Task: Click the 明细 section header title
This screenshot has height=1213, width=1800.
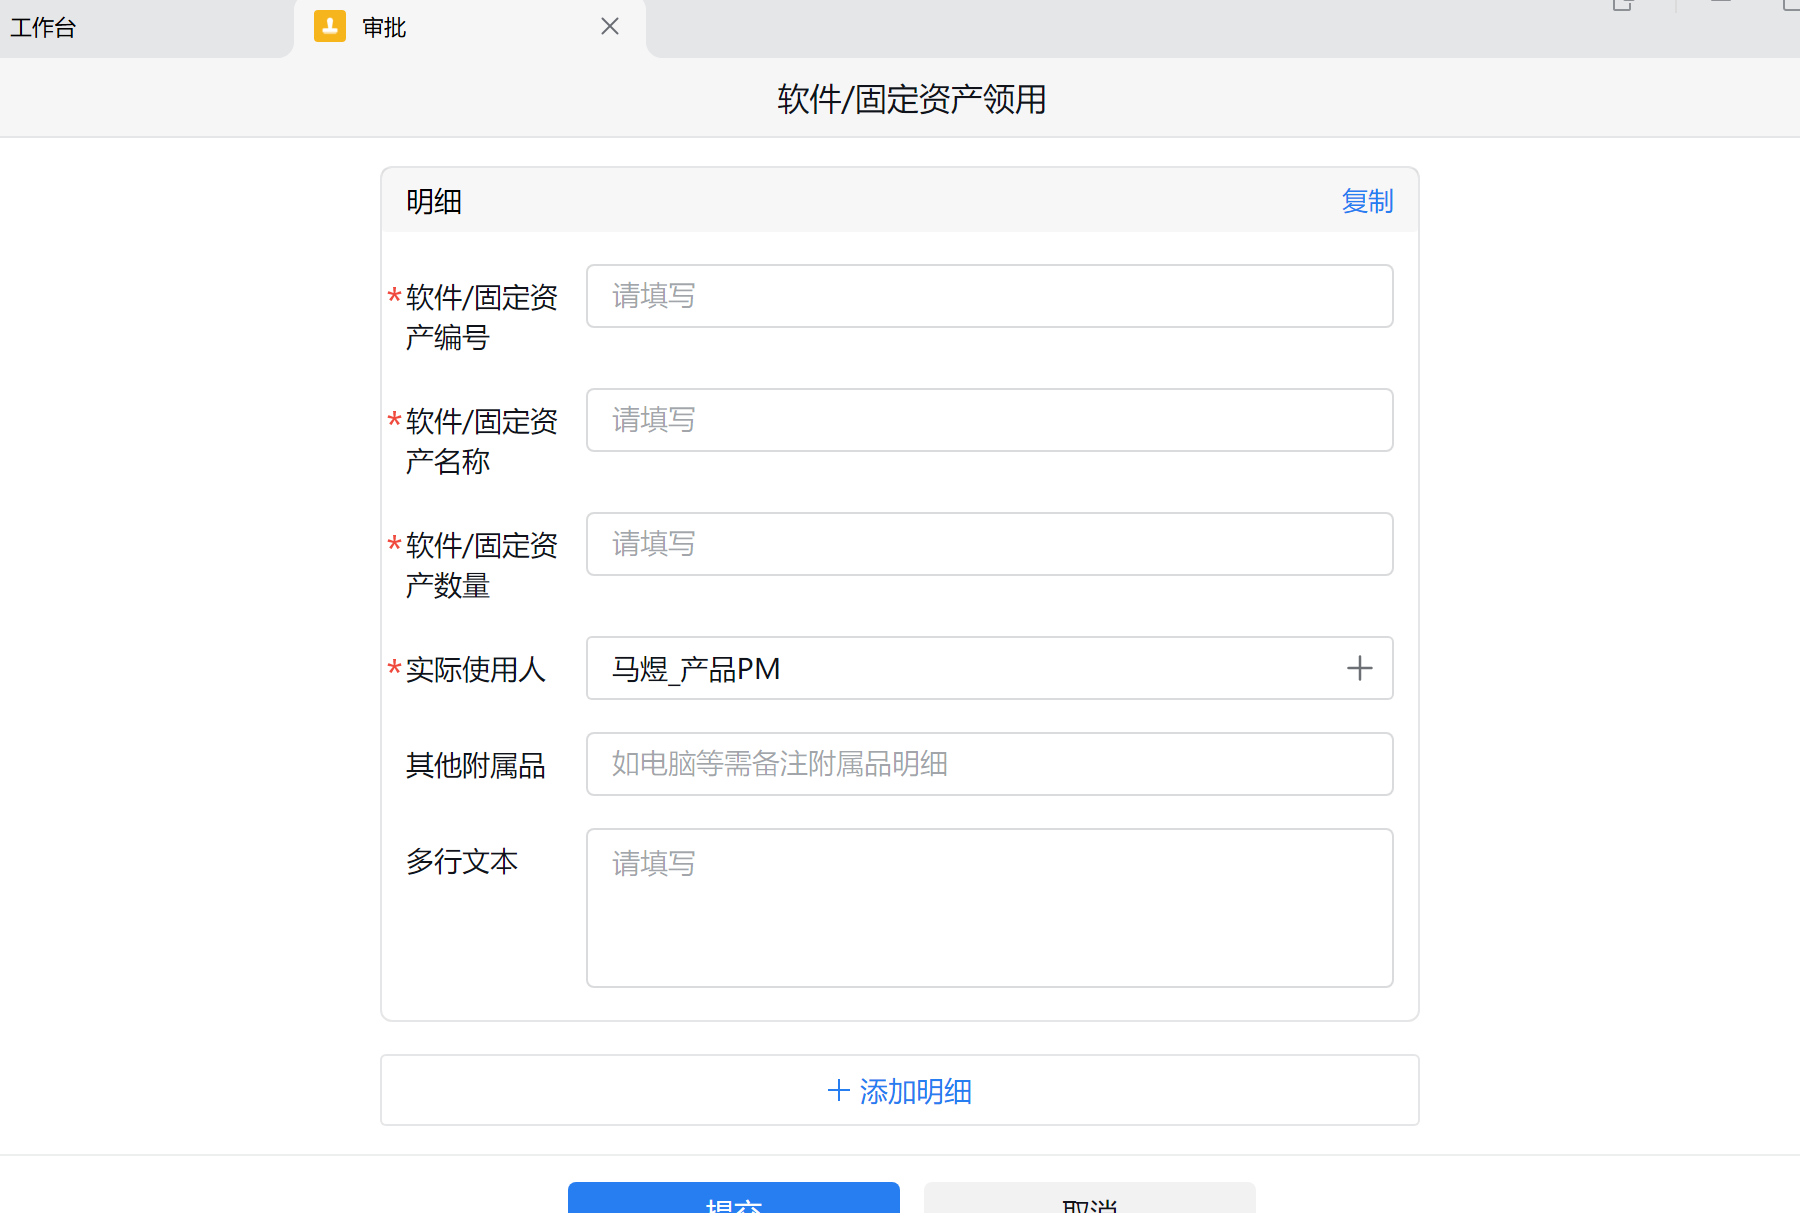Action: click(x=434, y=202)
